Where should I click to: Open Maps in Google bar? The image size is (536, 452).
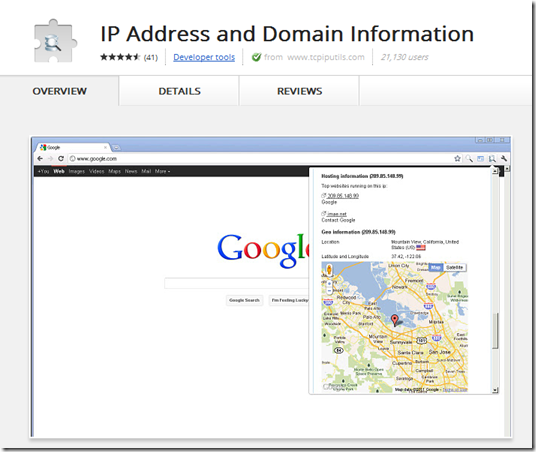tap(115, 171)
